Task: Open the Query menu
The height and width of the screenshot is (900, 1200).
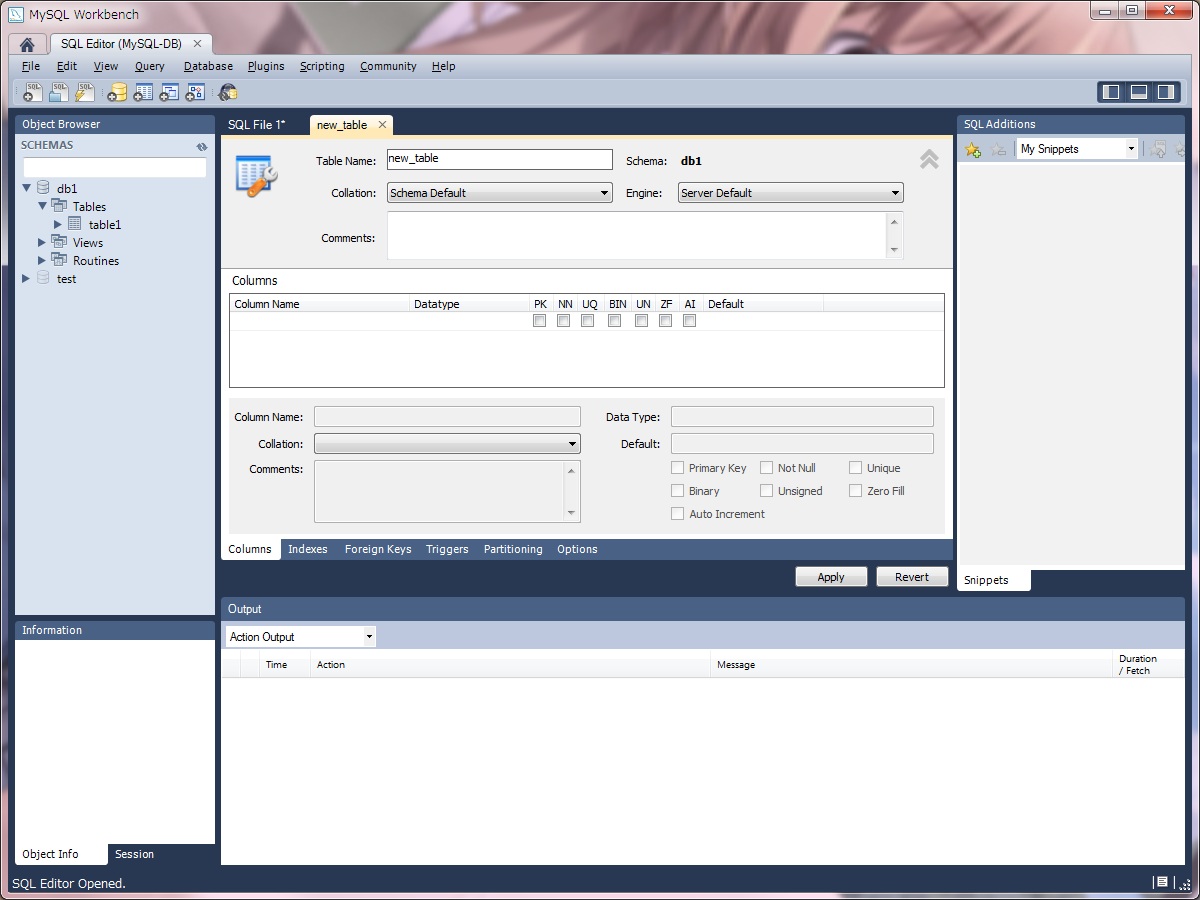Action: (x=149, y=66)
